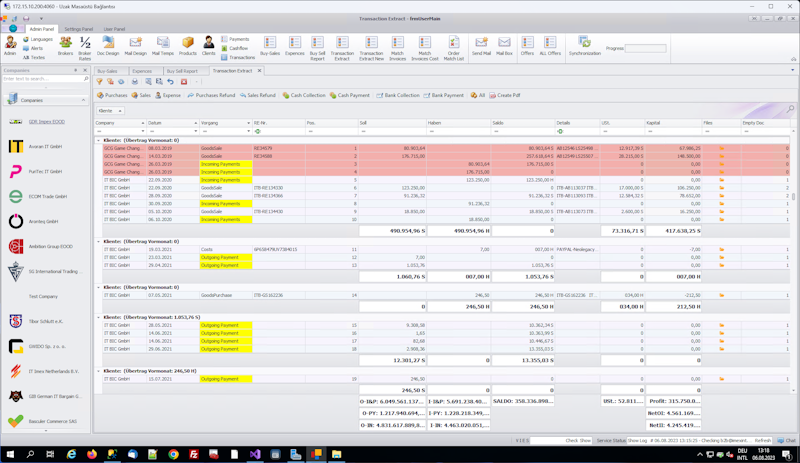Viewport: 800px width, 463px height.
Task: Filter by Sales Refund button
Action: tap(258, 95)
